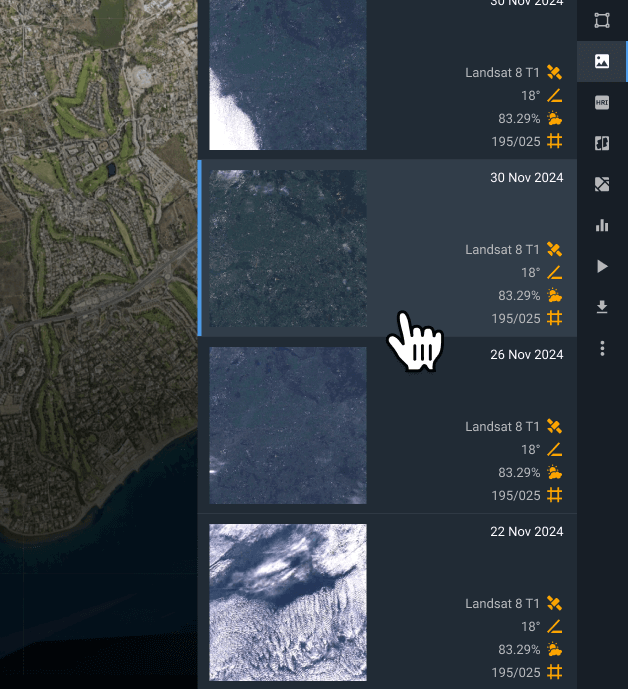
Task: Open the three-dot more options menu
Action: (602, 348)
